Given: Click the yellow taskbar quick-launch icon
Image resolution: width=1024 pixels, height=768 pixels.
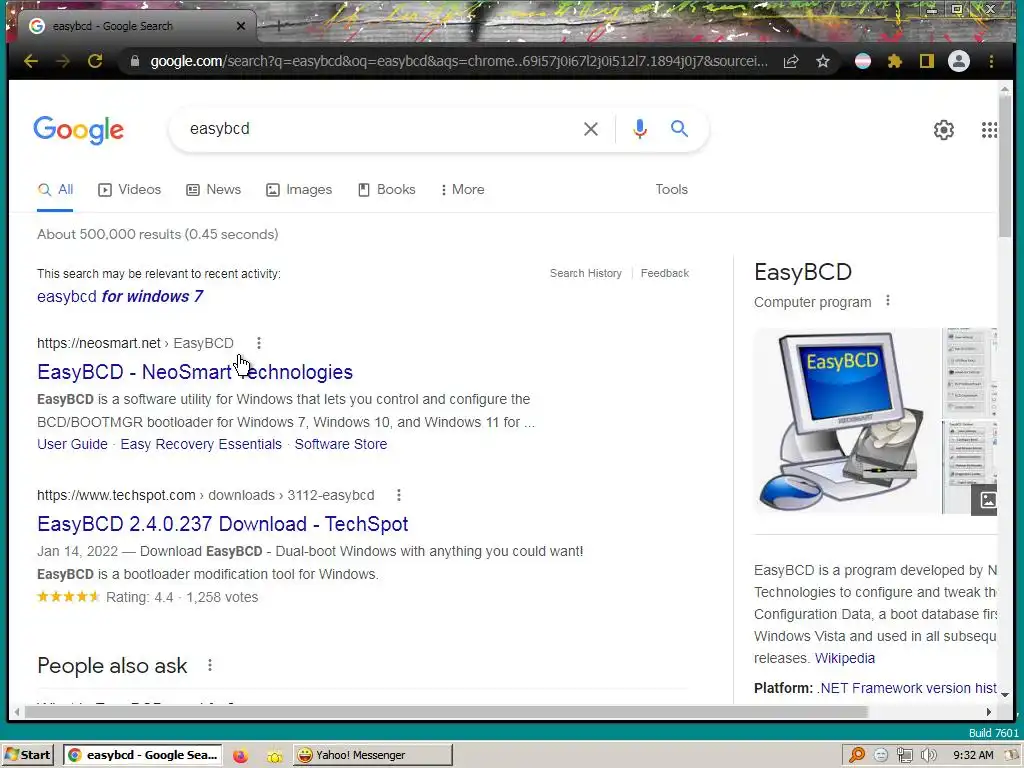Looking at the screenshot, I should pos(275,756).
